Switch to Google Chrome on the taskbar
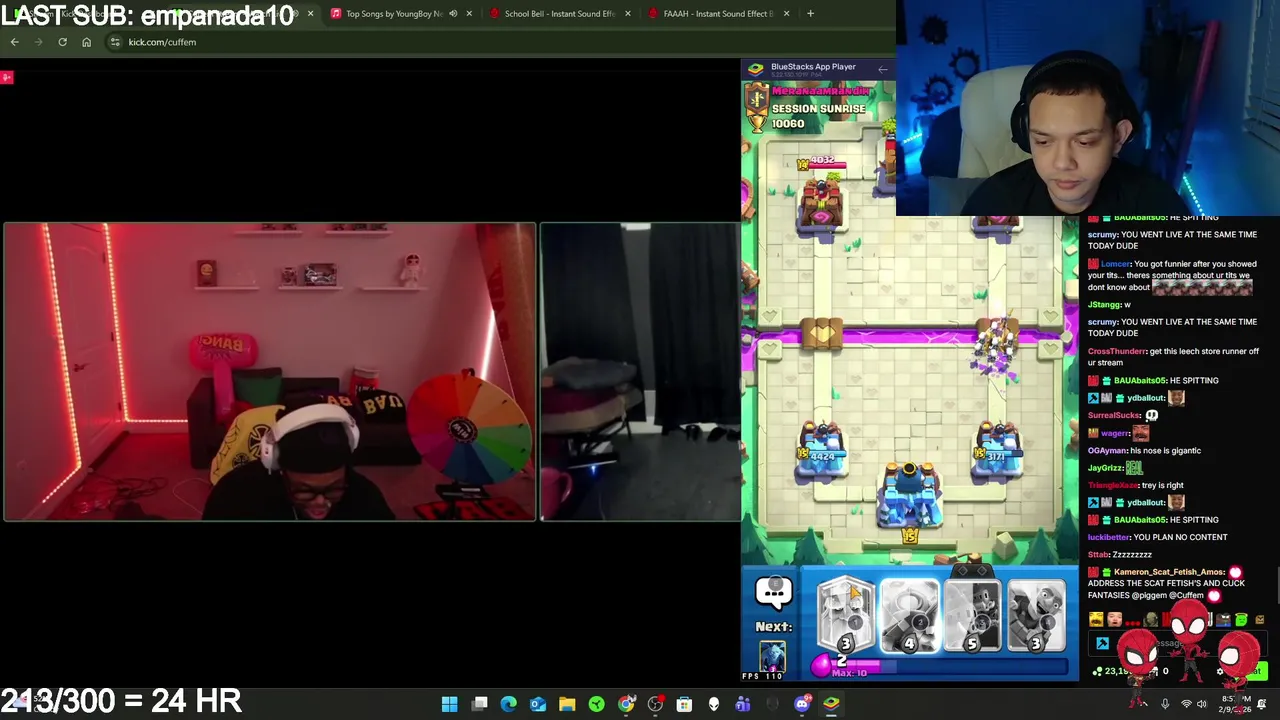The height and width of the screenshot is (720, 1280). [x=626, y=704]
